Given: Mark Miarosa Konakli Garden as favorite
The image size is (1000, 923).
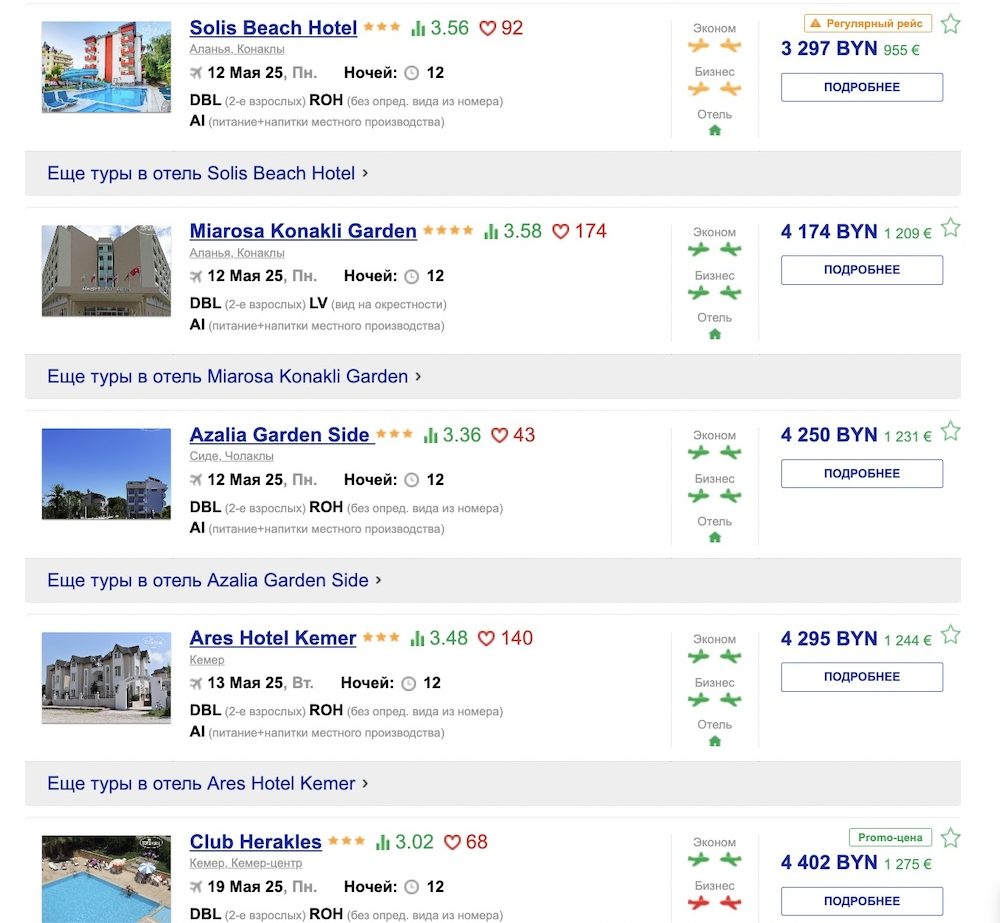Looking at the screenshot, I should tap(951, 228).
